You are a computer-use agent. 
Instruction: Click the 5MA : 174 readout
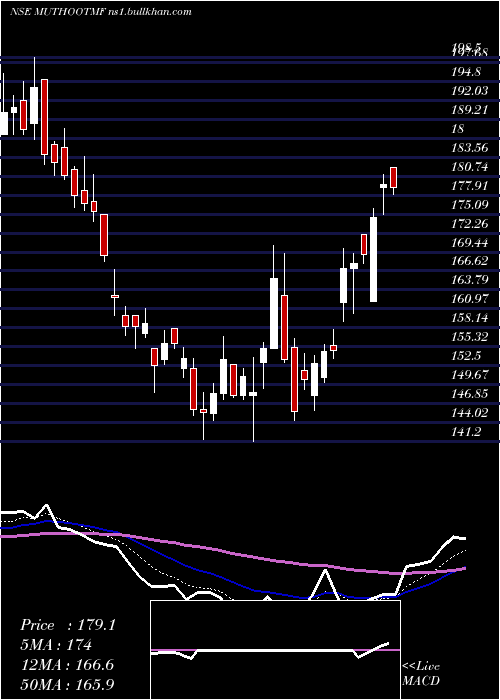tap(56, 645)
